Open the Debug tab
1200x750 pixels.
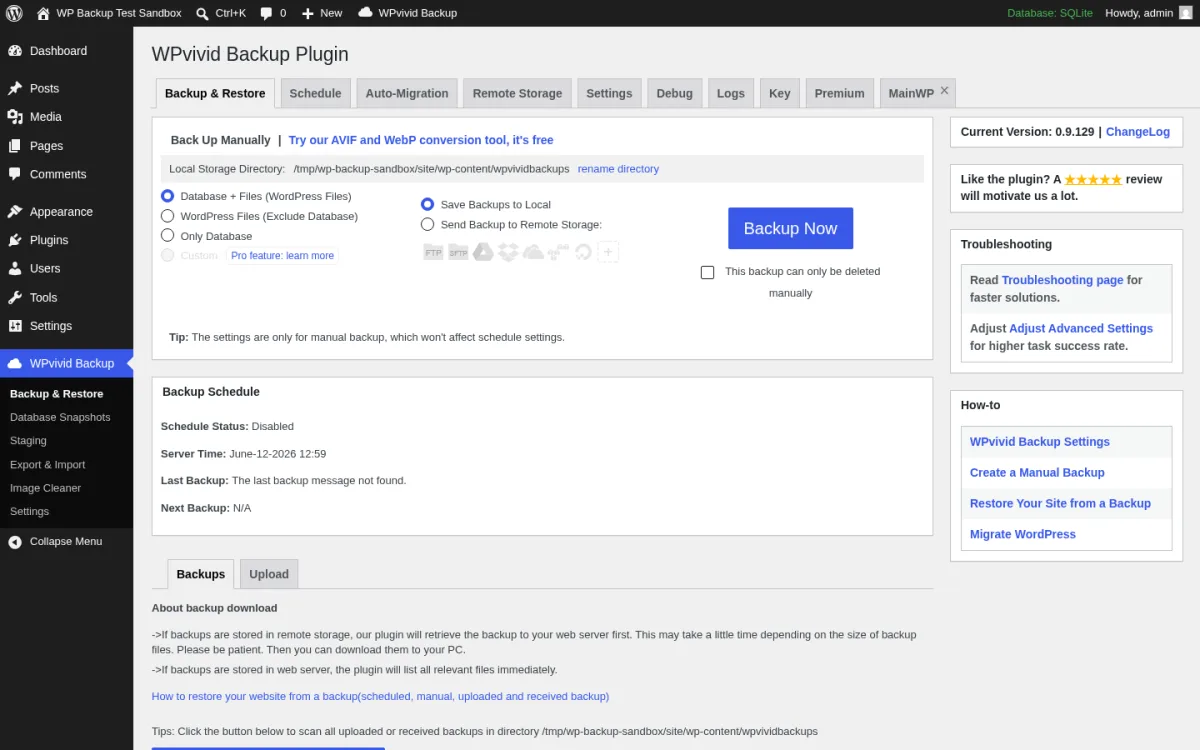point(675,93)
